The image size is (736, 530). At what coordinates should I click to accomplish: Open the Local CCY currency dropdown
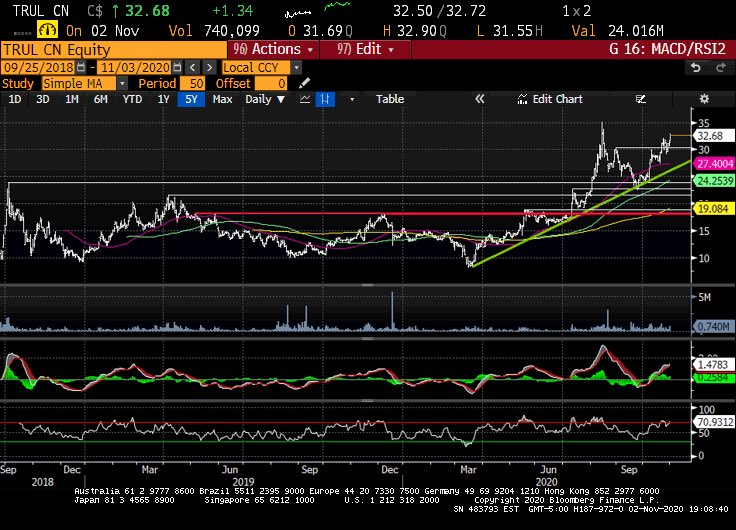pyautogui.click(x=296, y=68)
